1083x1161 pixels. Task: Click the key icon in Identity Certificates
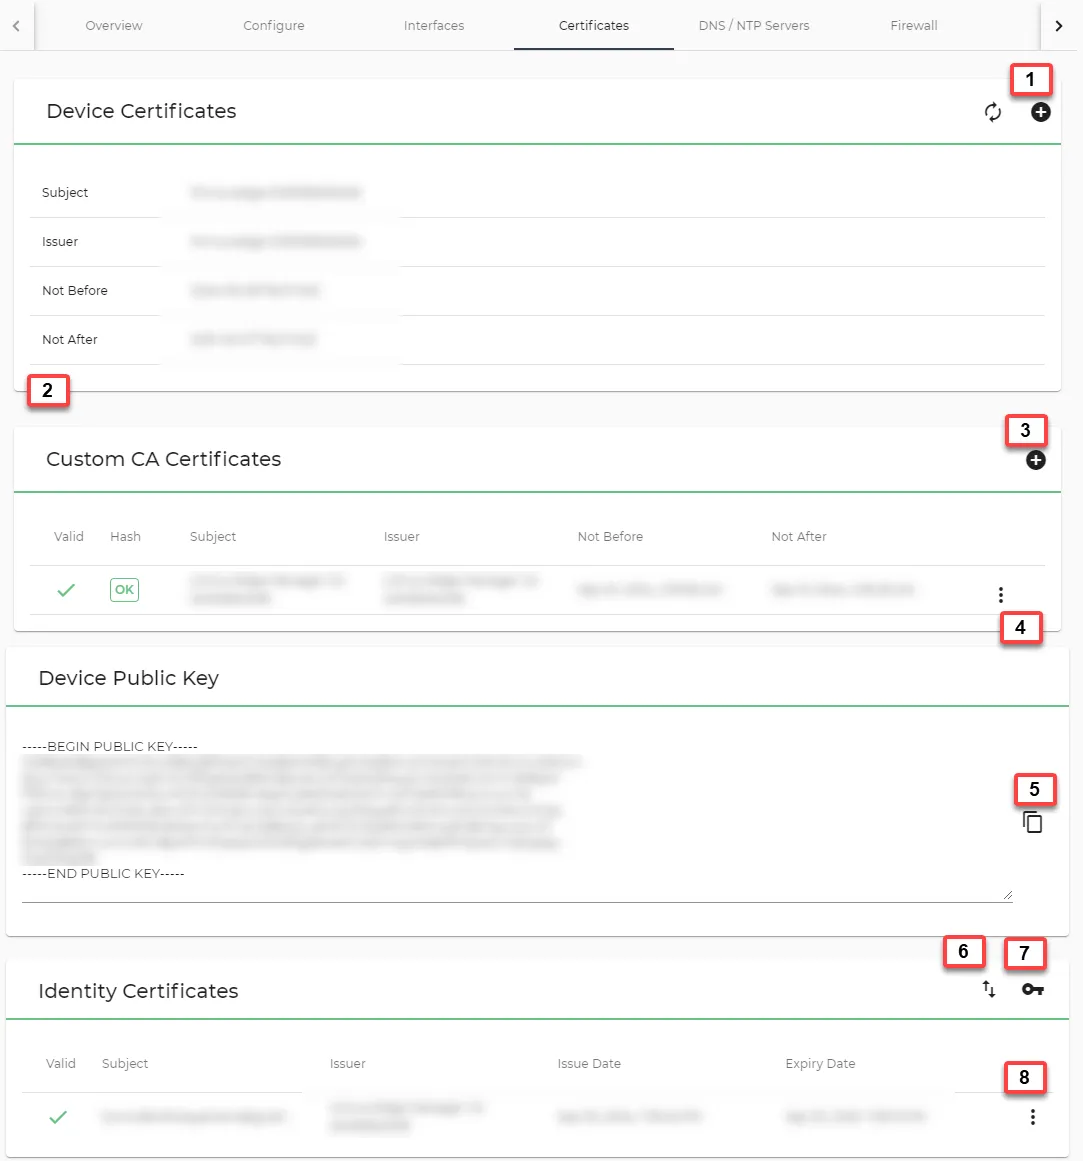pyautogui.click(x=1033, y=989)
